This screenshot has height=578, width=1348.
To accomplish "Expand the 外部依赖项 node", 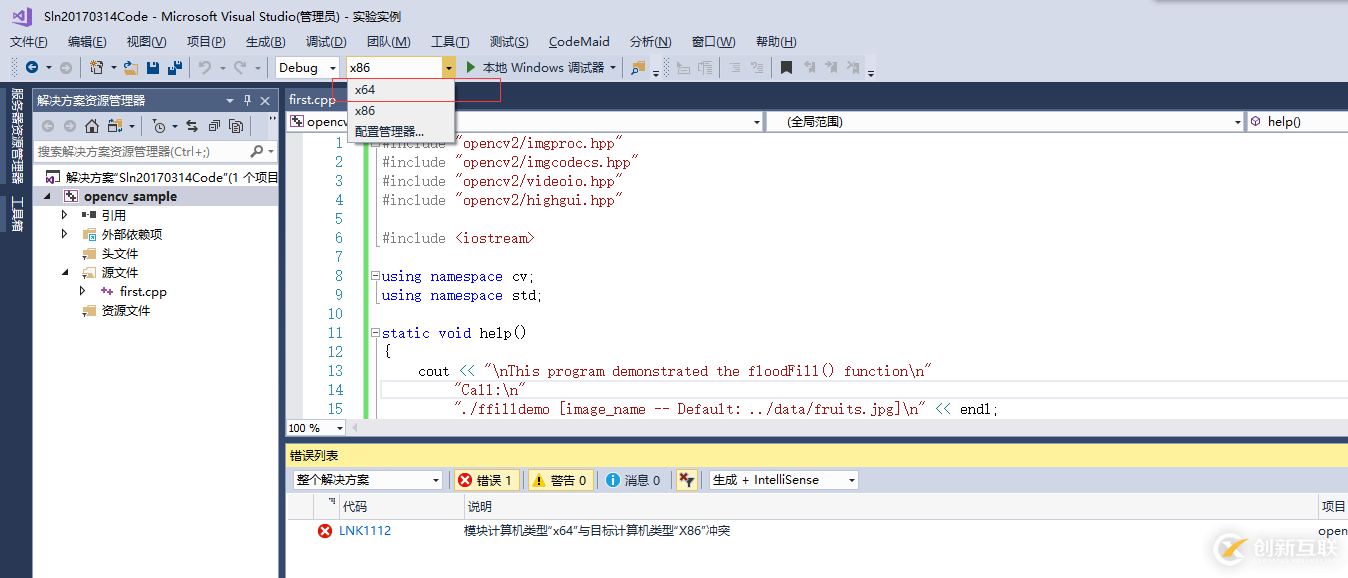I will pos(65,234).
